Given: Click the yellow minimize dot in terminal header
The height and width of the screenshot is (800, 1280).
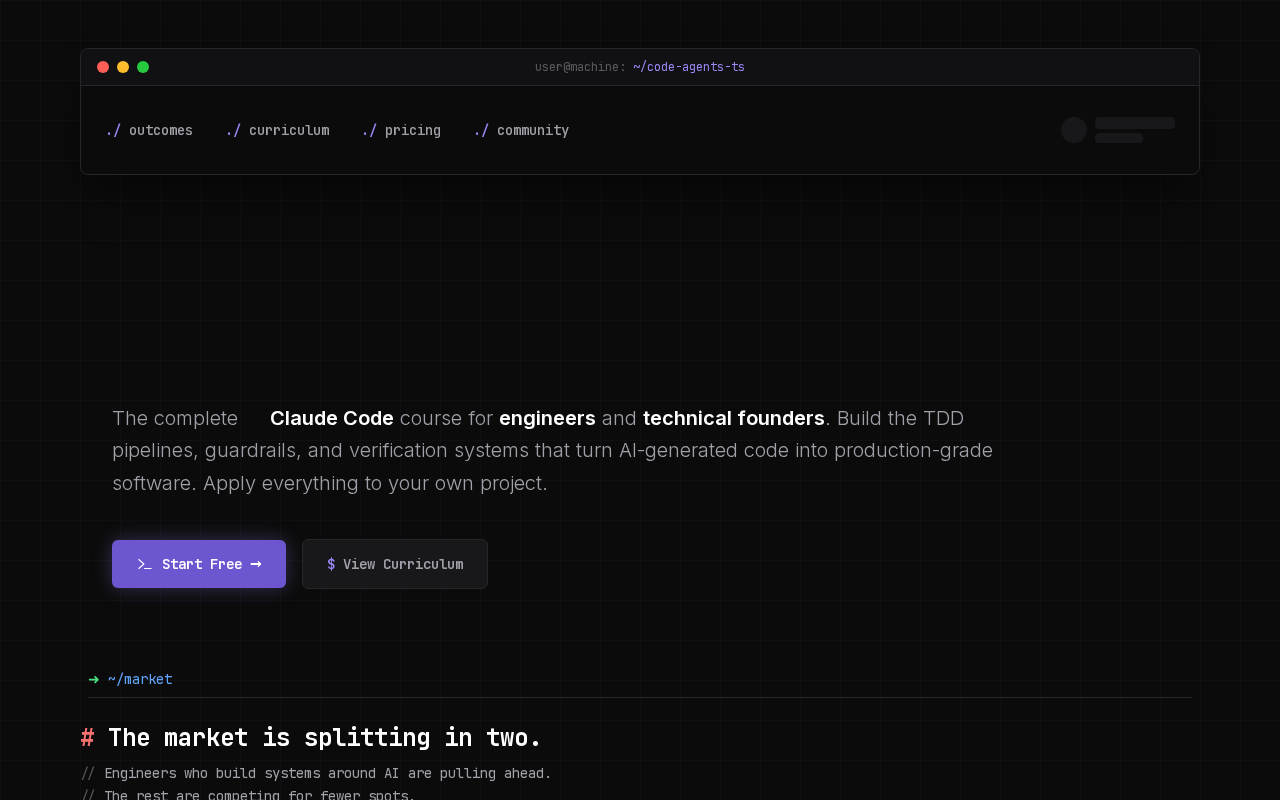Looking at the screenshot, I should 123,67.
